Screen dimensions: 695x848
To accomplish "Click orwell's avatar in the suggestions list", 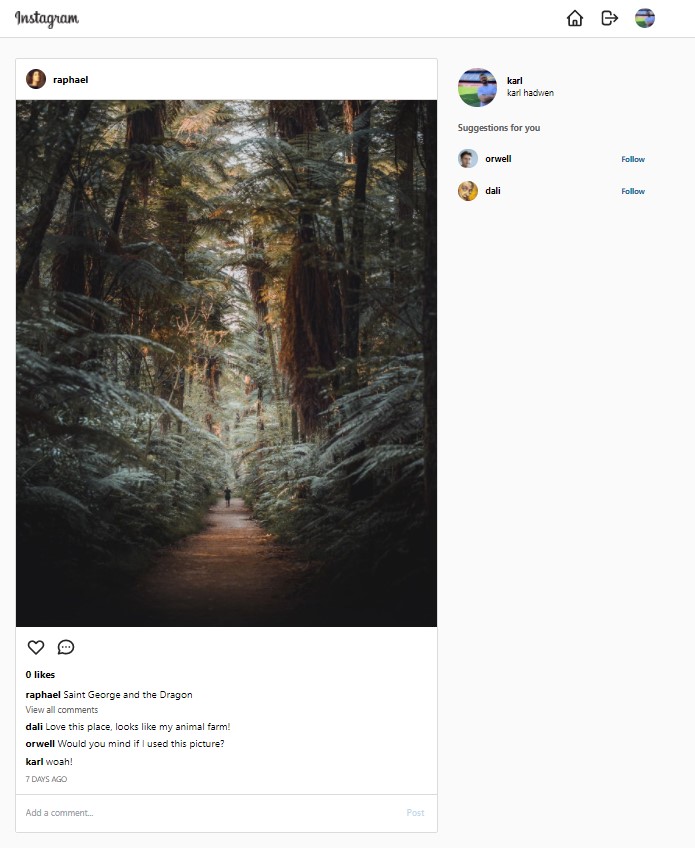I will pyautogui.click(x=467, y=158).
